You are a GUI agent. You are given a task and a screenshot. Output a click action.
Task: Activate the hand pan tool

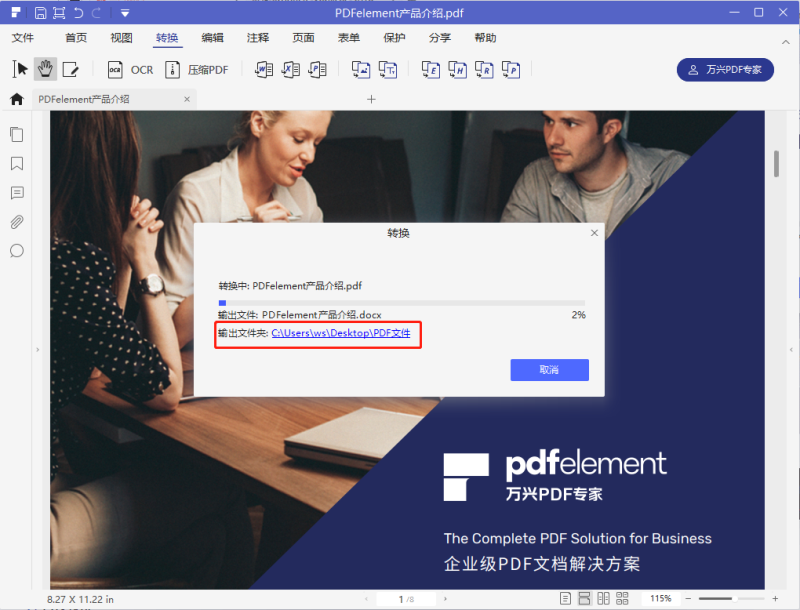point(44,69)
